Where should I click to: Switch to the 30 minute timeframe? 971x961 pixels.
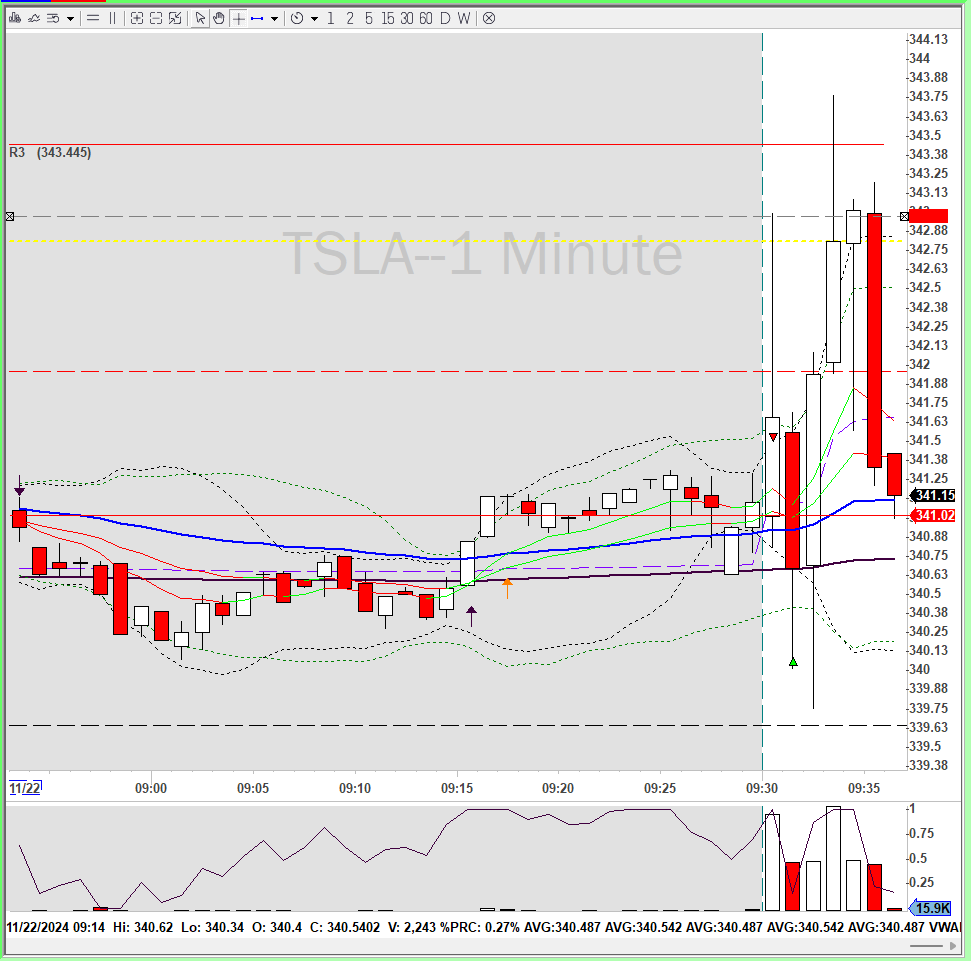[x=407, y=19]
